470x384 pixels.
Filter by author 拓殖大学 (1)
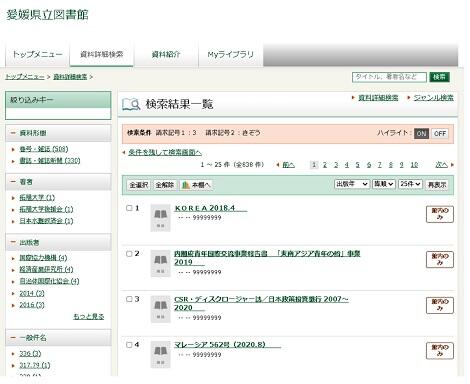pyautogui.click(x=37, y=197)
